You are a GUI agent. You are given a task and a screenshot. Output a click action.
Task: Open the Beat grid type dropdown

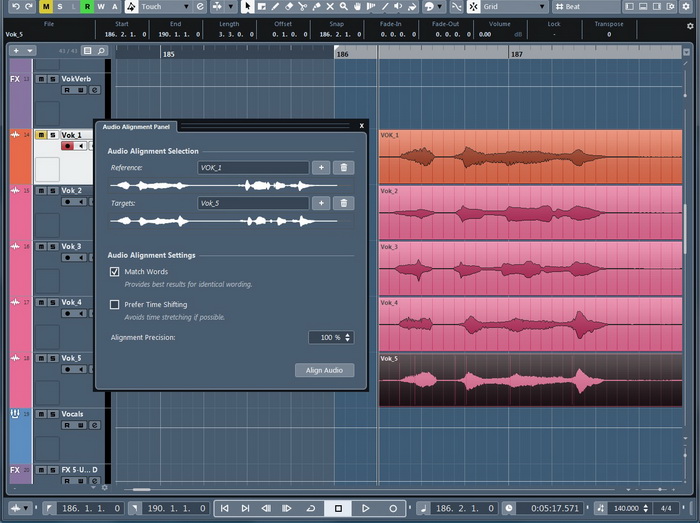point(586,7)
